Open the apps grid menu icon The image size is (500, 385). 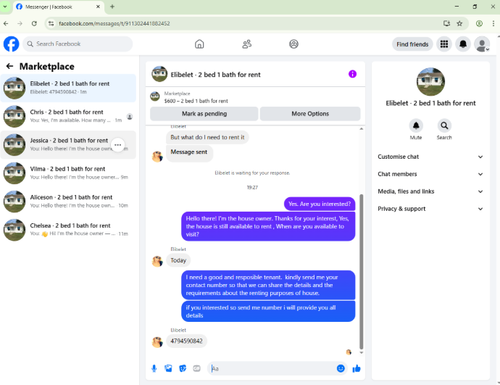point(444,44)
